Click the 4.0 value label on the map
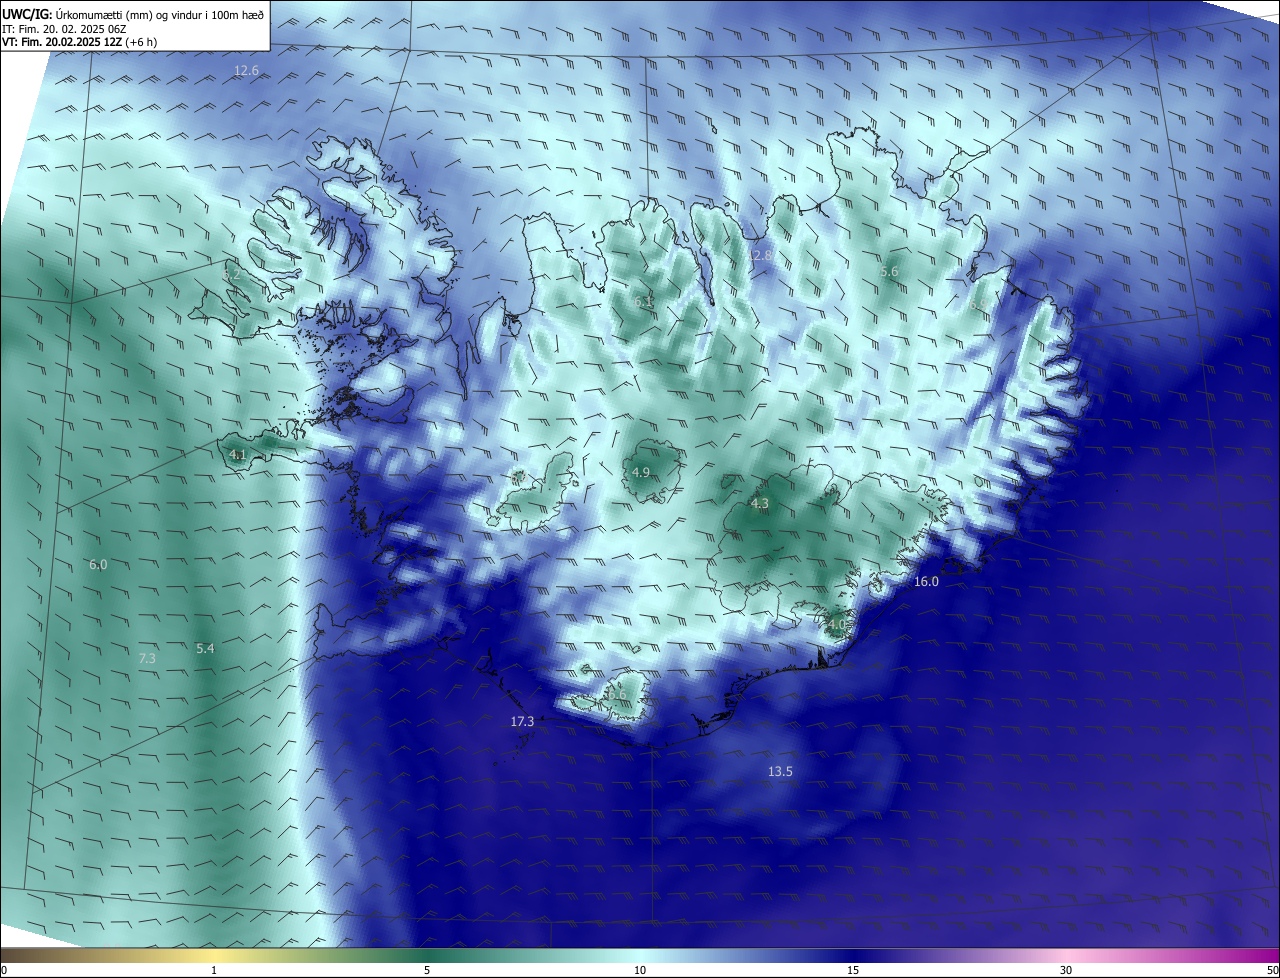Screen dimensions: 1280x978 coord(836,624)
